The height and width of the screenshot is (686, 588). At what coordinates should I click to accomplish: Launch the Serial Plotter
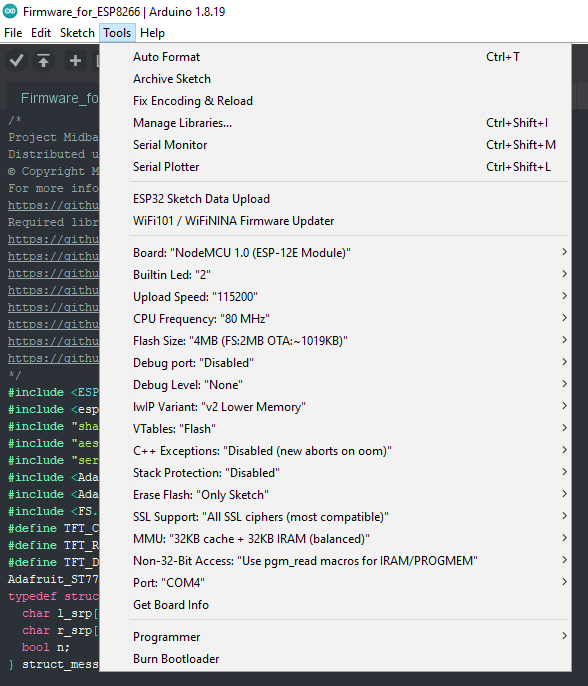336,167
